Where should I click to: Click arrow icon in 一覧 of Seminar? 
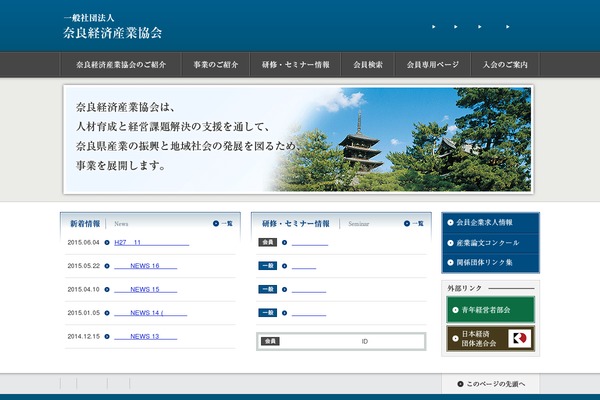click(407, 224)
